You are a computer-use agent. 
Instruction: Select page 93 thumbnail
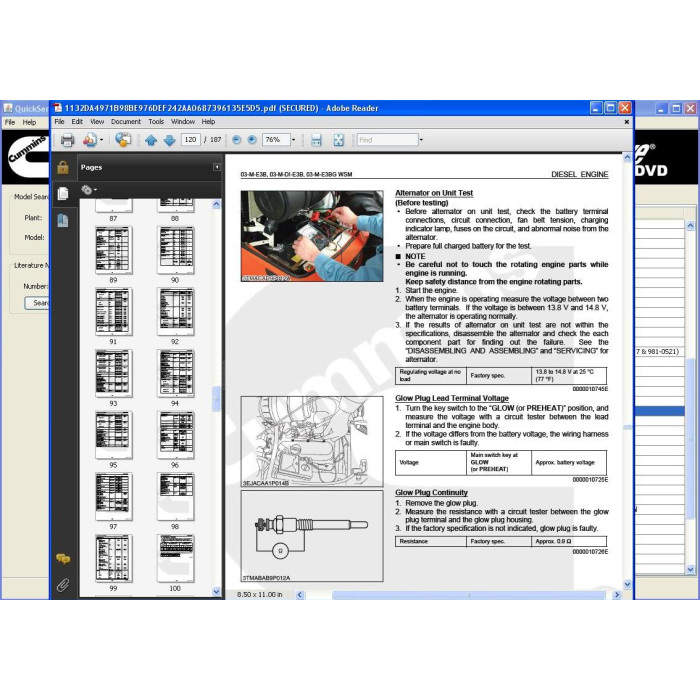(113, 373)
